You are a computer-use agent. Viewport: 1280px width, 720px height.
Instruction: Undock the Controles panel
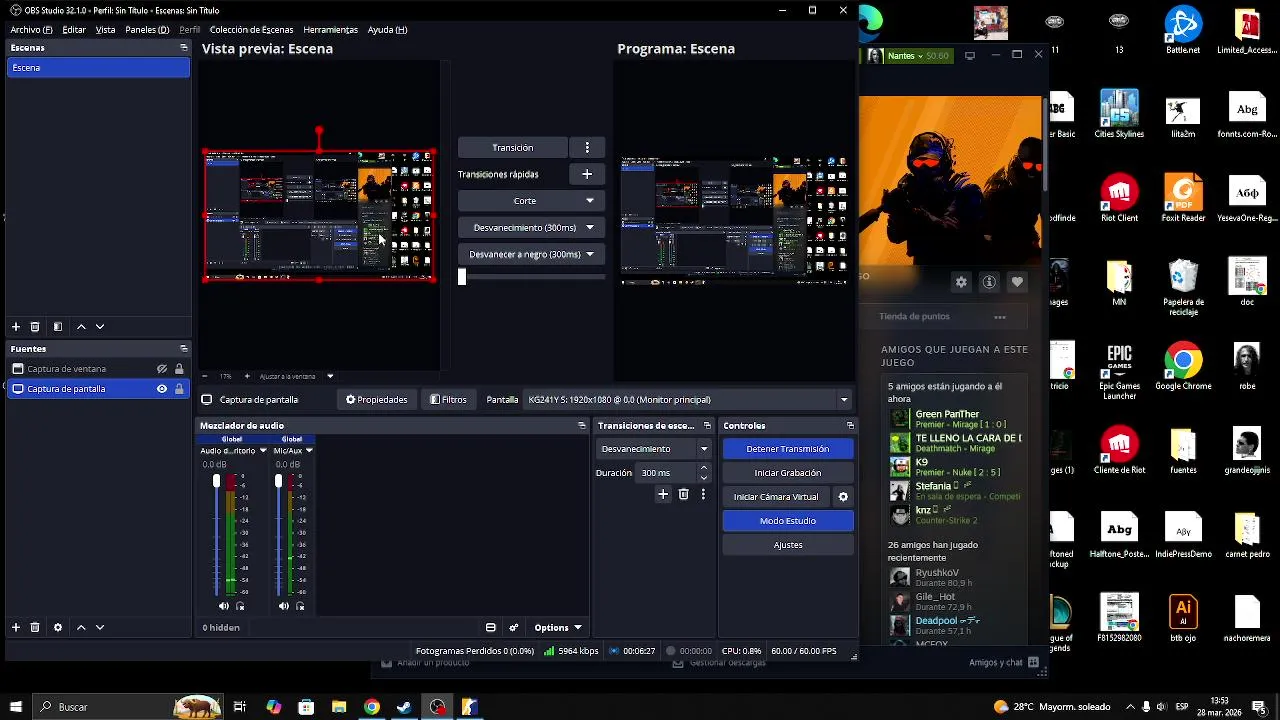[850, 425]
